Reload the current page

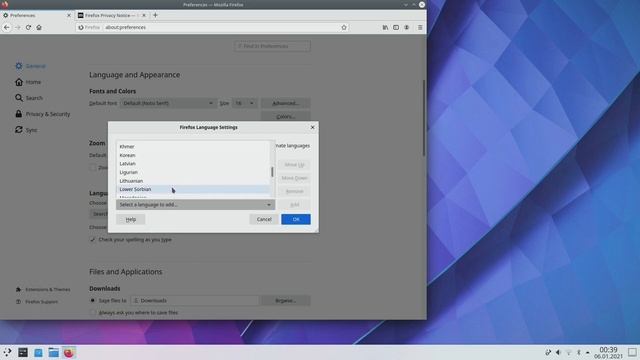[x=28, y=27]
